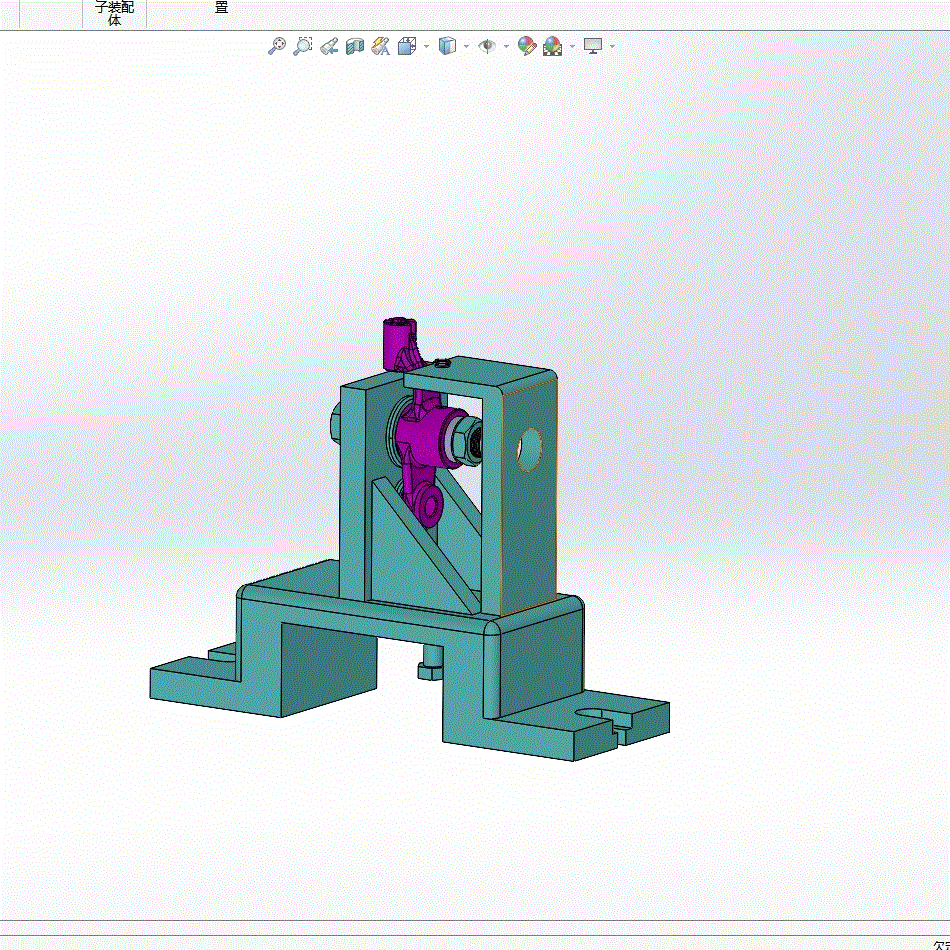Expand the Apply Scene dropdown arrow
Viewport: 950px width, 950px height.
click(572, 46)
